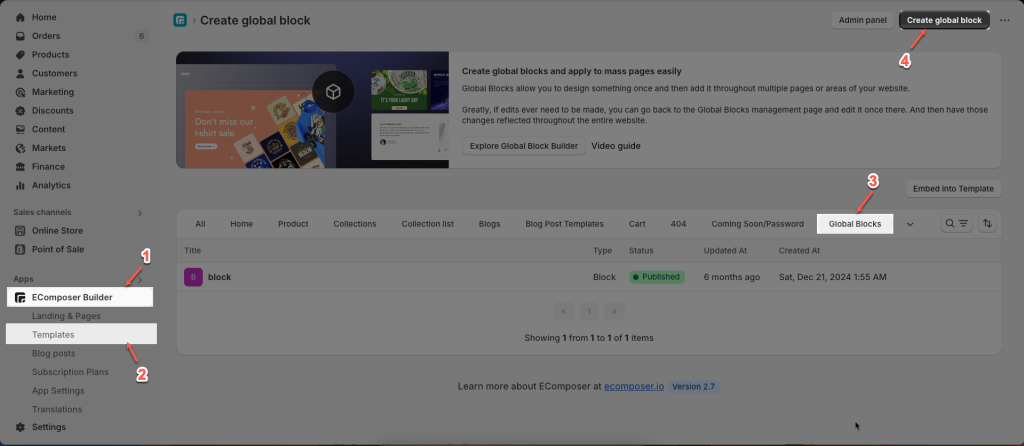Image resolution: width=1024 pixels, height=446 pixels.
Task: Click the cube icon on the banner image
Action: [x=333, y=92]
